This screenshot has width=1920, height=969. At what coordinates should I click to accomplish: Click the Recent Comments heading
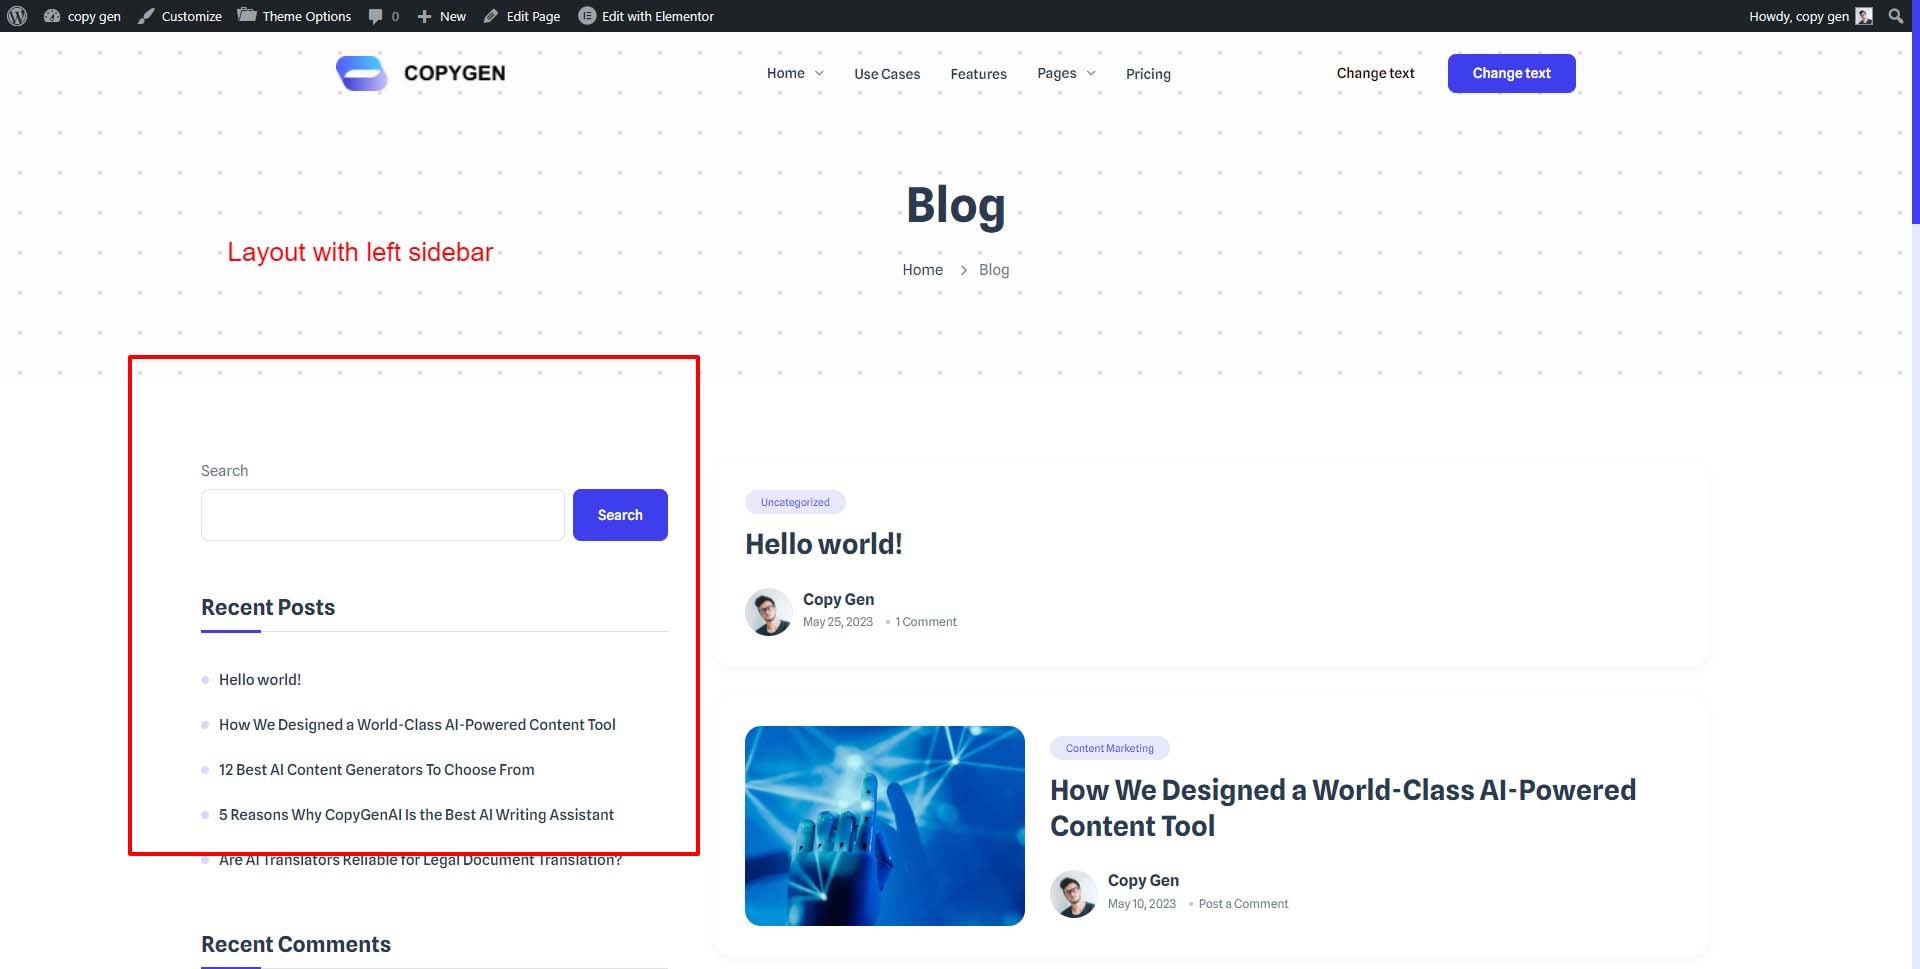[x=296, y=944]
